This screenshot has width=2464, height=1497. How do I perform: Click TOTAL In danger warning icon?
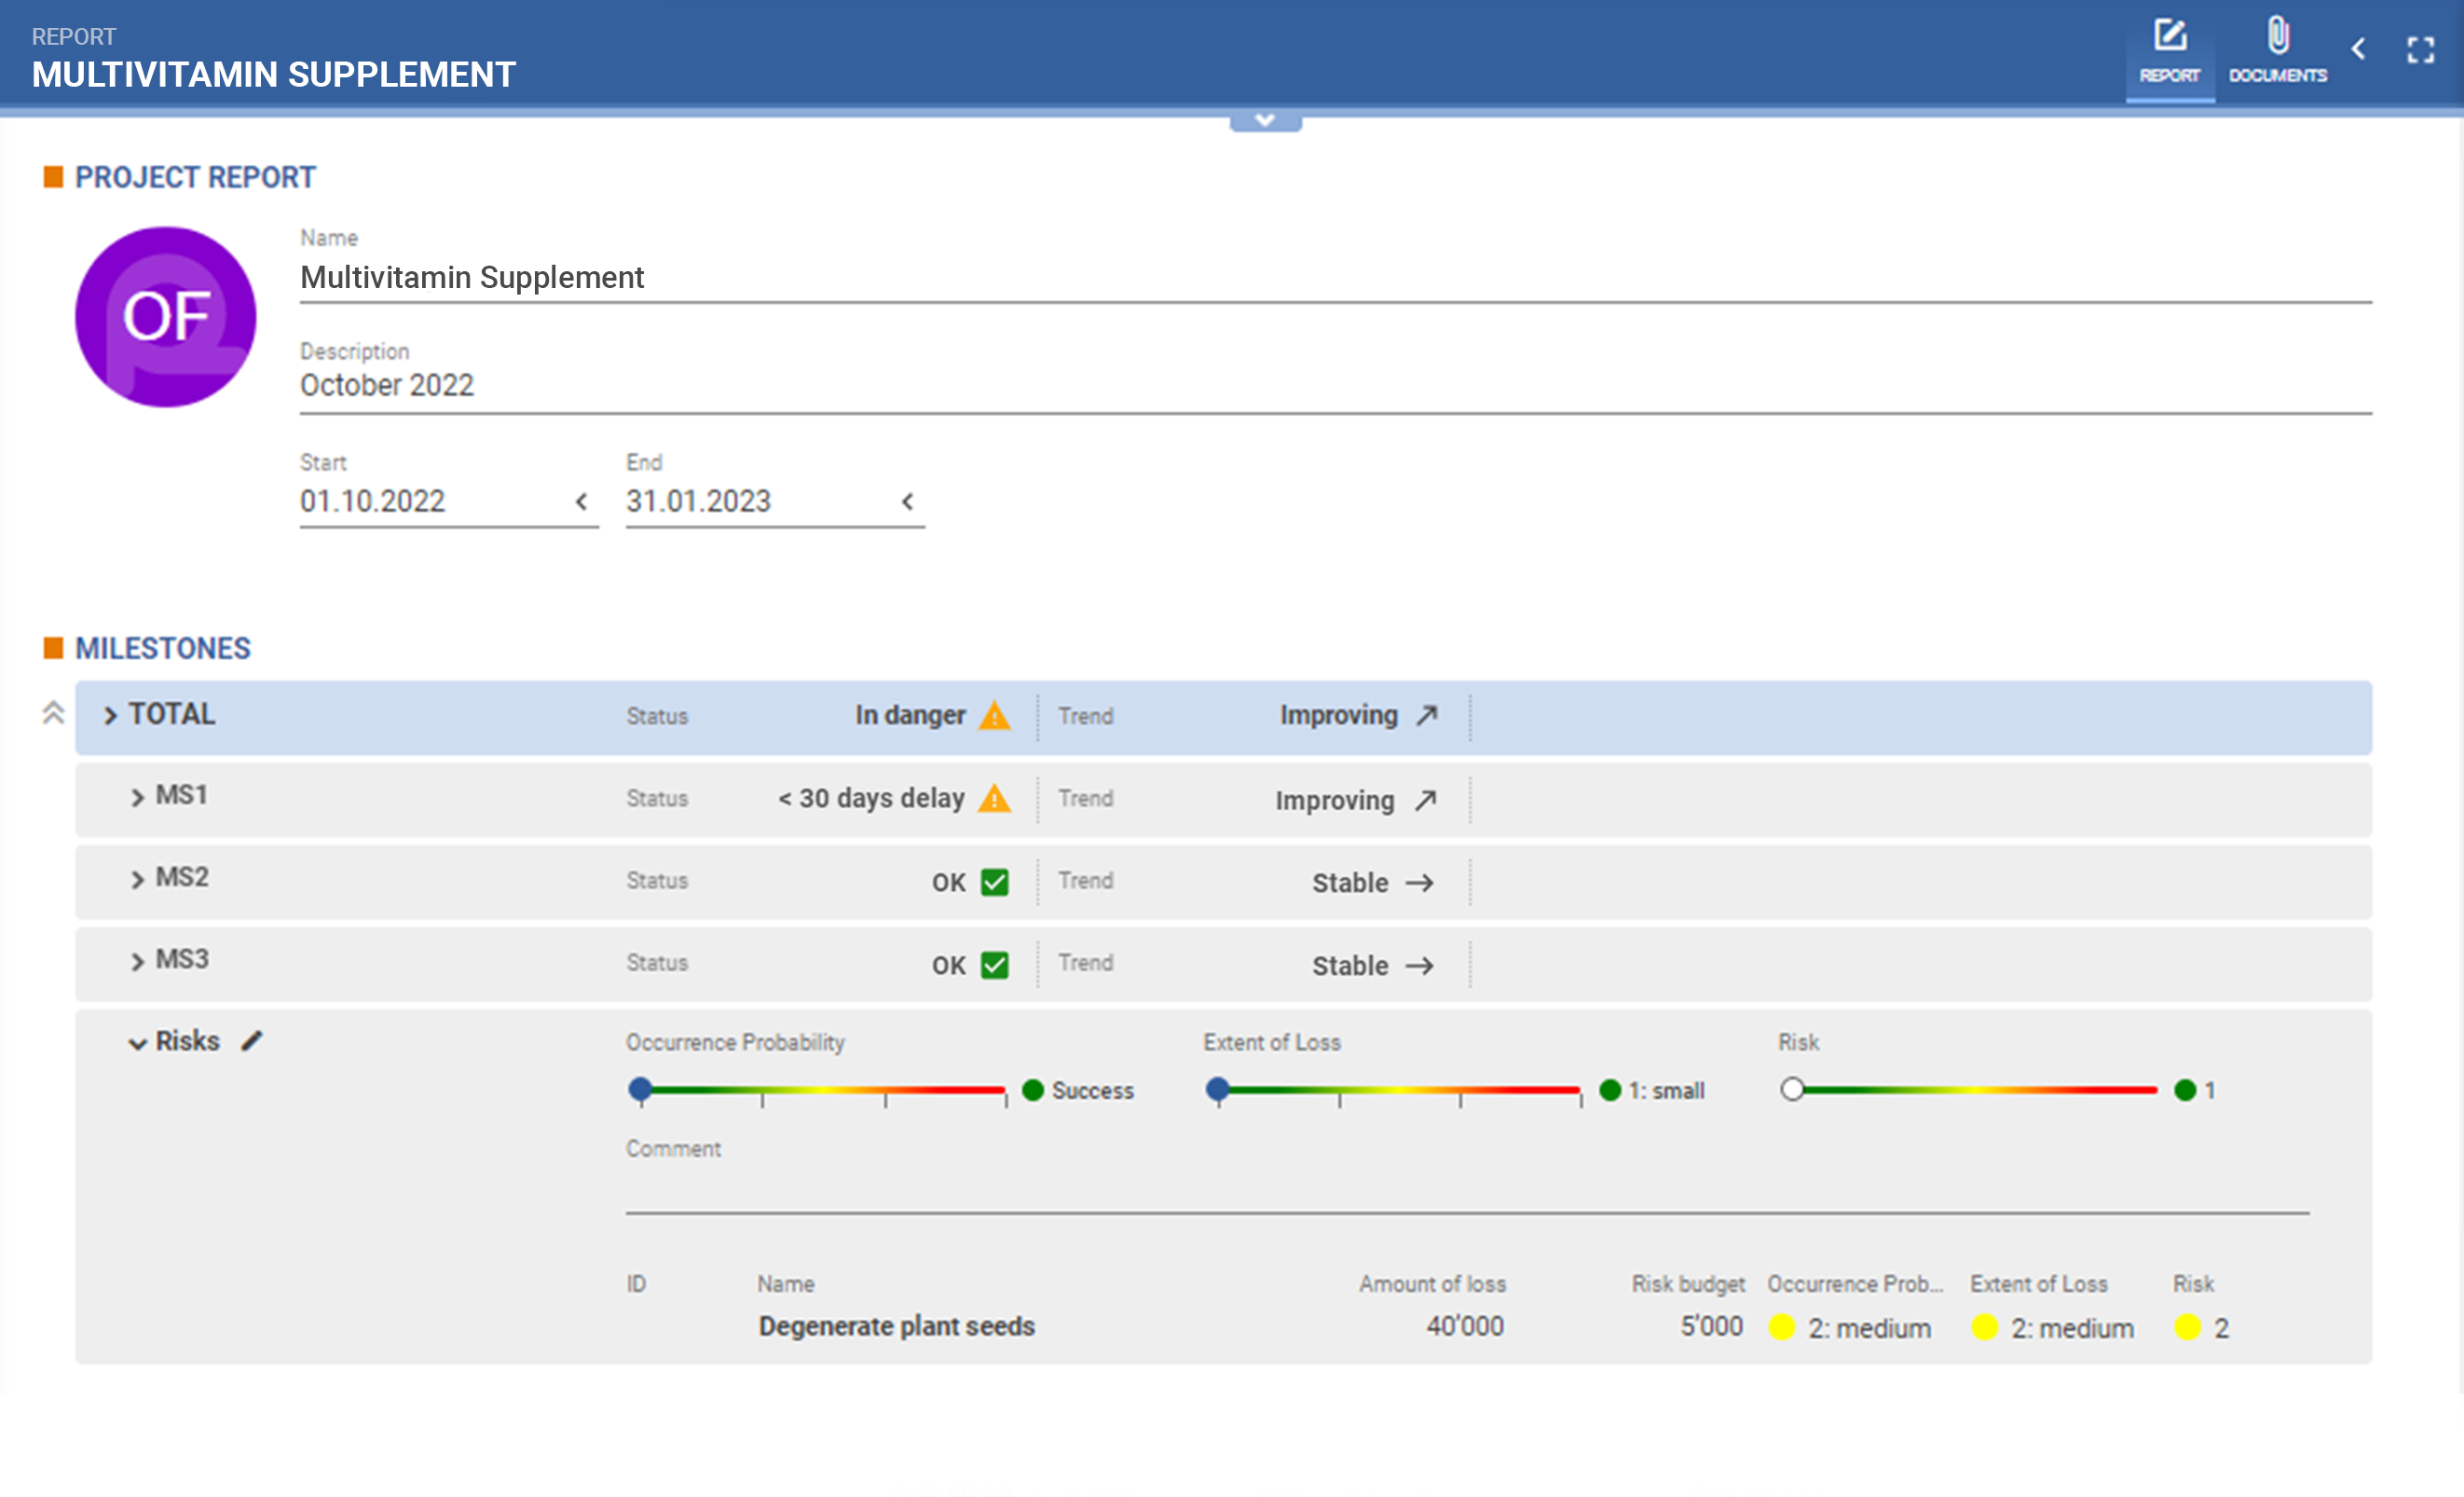click(x=994, y=715)
